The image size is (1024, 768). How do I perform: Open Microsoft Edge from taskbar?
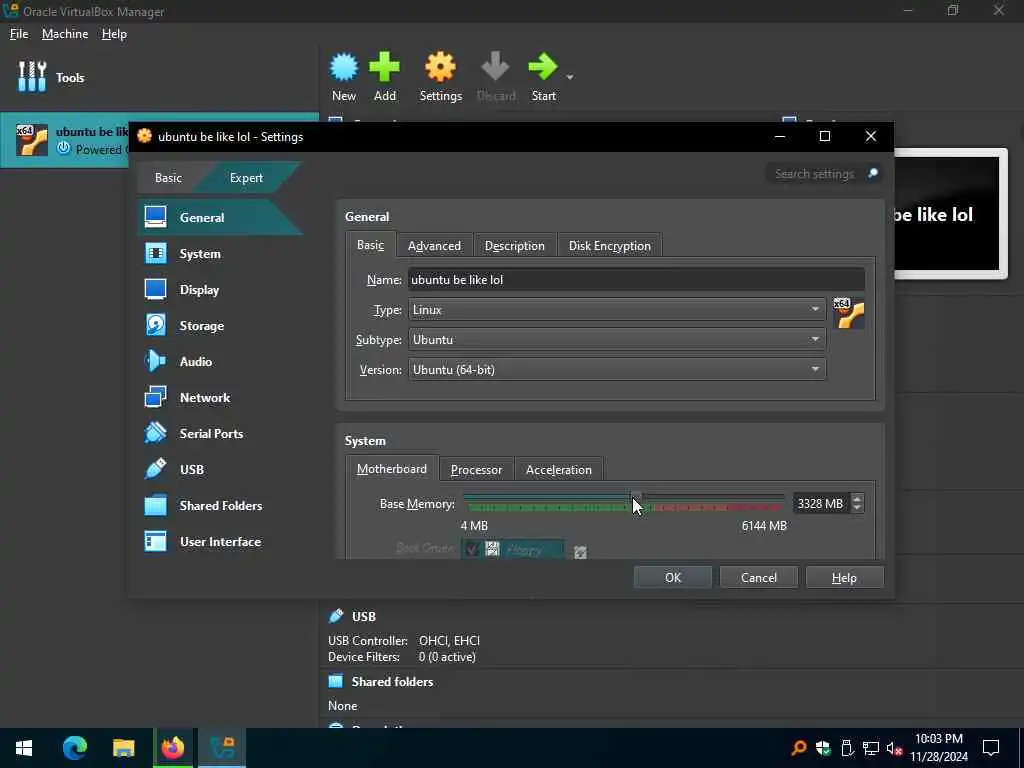click(74, 748)
